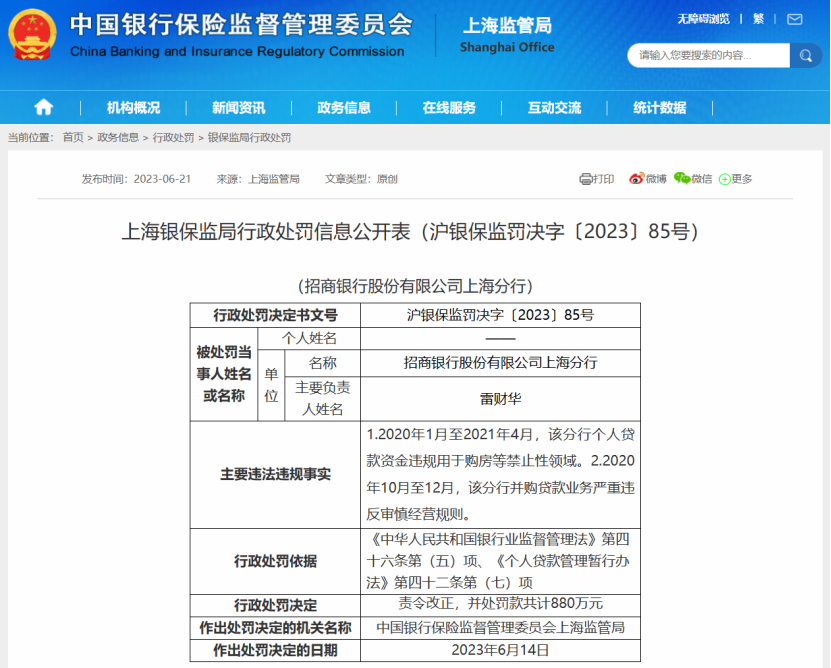Viewport: 831px width, 668px height.
Task: Open the 新闻资讯 menu
Action: 238,108
